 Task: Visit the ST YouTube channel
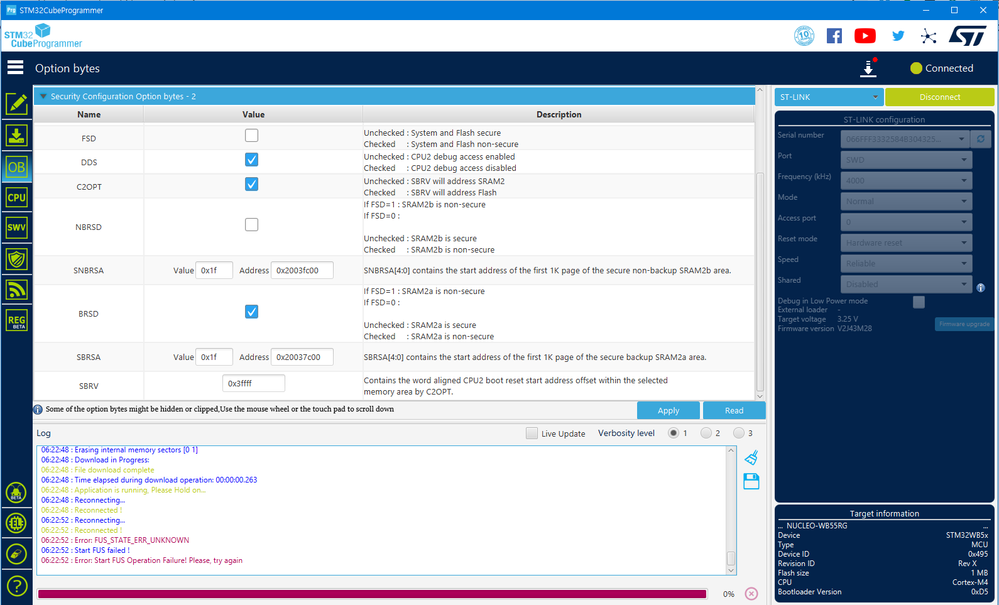865,36
